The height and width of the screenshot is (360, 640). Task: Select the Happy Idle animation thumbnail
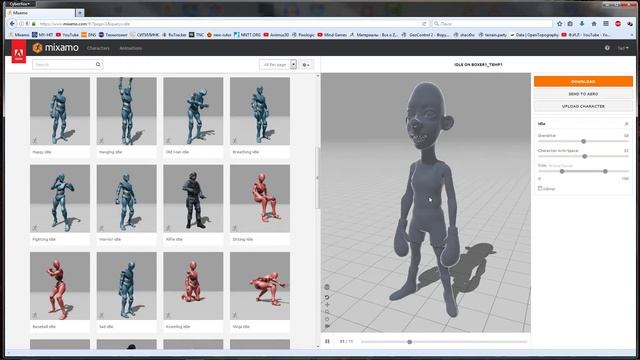point(60,111)
